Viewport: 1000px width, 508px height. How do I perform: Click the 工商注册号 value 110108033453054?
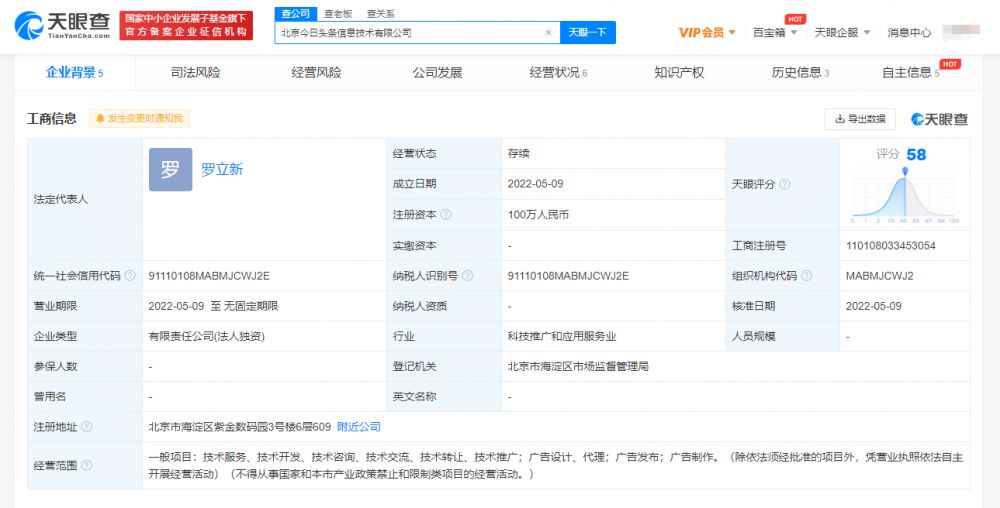click(891, 245)
